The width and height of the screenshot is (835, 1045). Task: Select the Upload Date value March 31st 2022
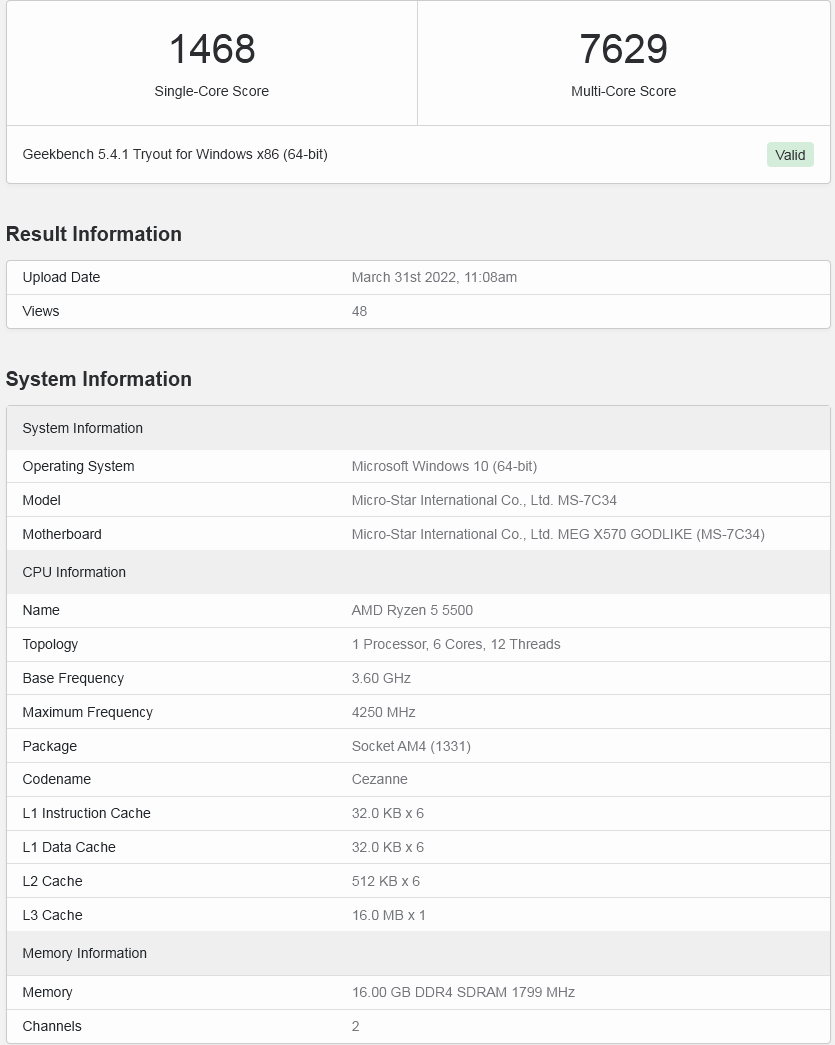(434, 277)
